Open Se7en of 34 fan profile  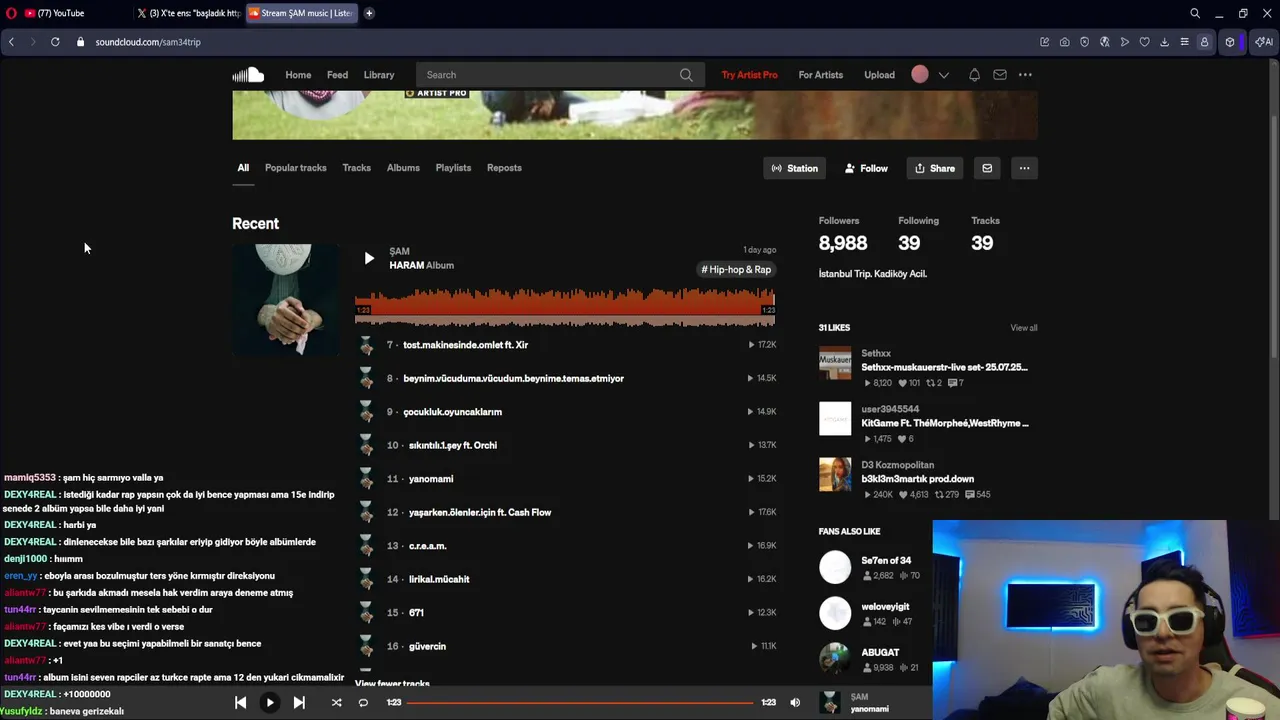[886, 561]
